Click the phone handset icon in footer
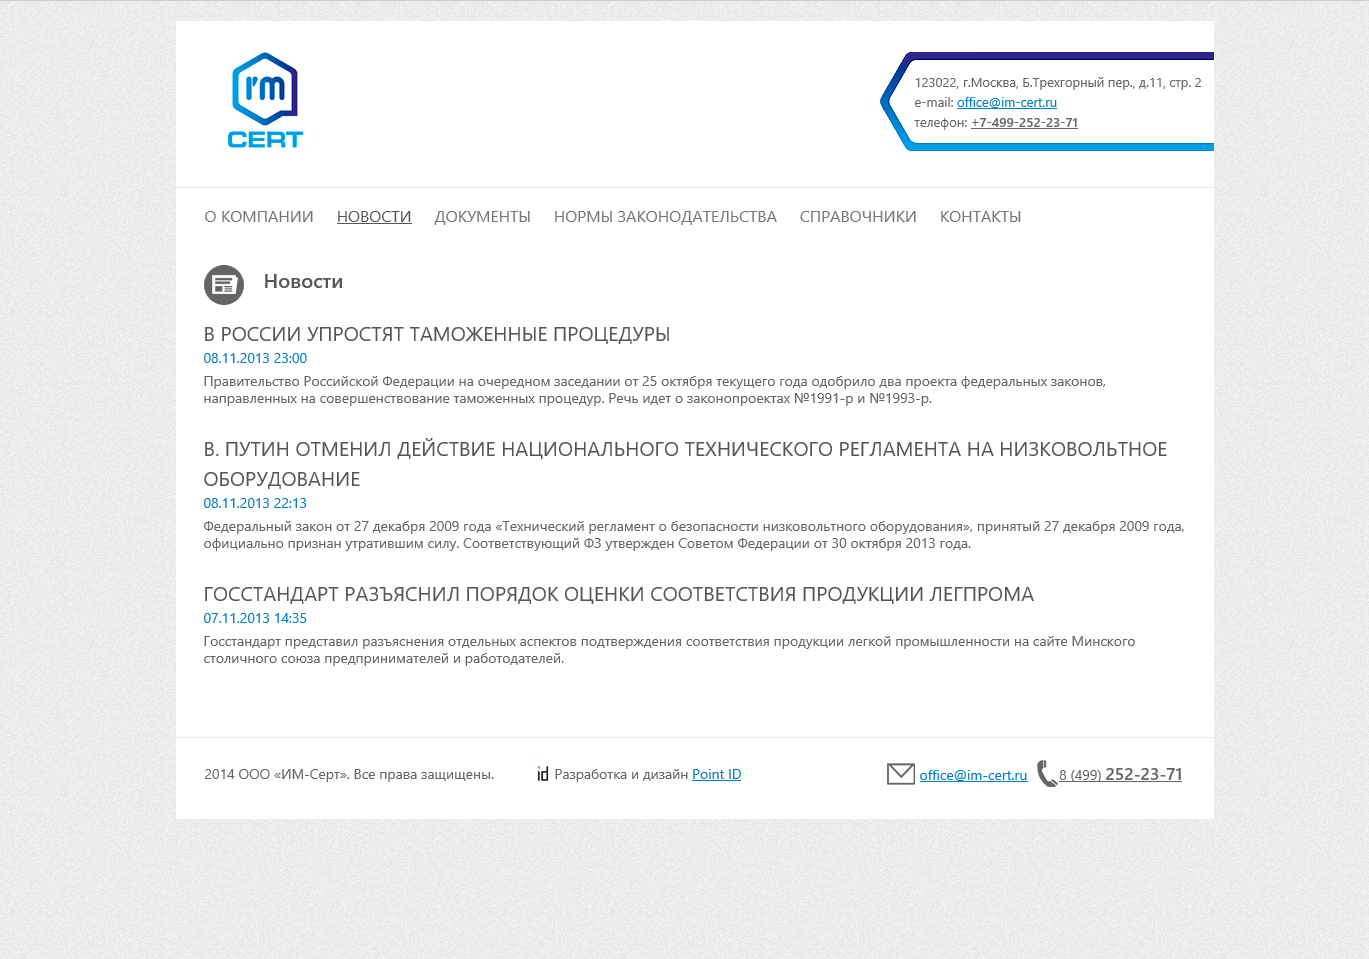This screenshot has height=959, width=1369. point(1046,774)
